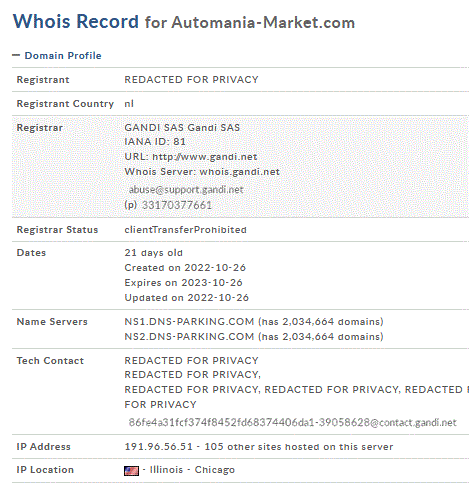This screenshot has height=489, width=469.
Task: Select Whois Server: whois.gandi.net text
Action: (x=202, y=172)
